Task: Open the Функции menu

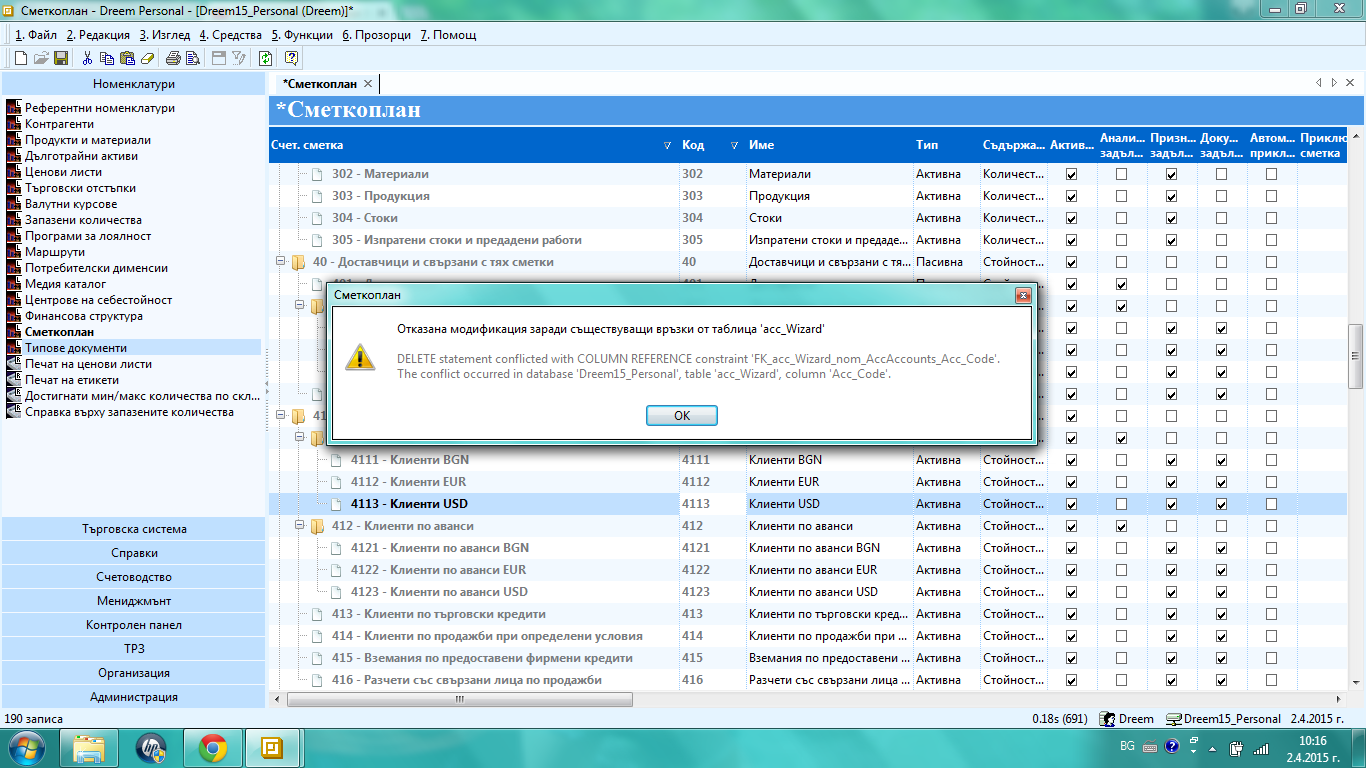Action: tap(302, 35)
